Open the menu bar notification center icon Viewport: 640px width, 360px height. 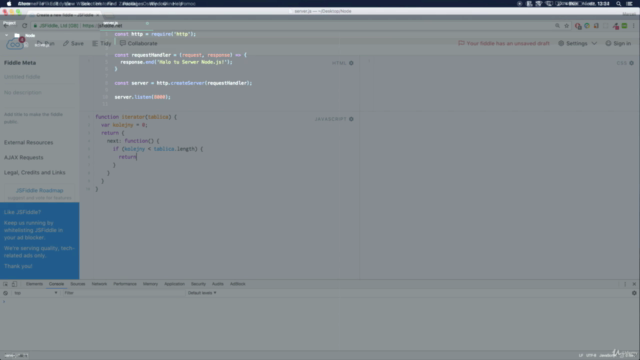click(629, 4)
